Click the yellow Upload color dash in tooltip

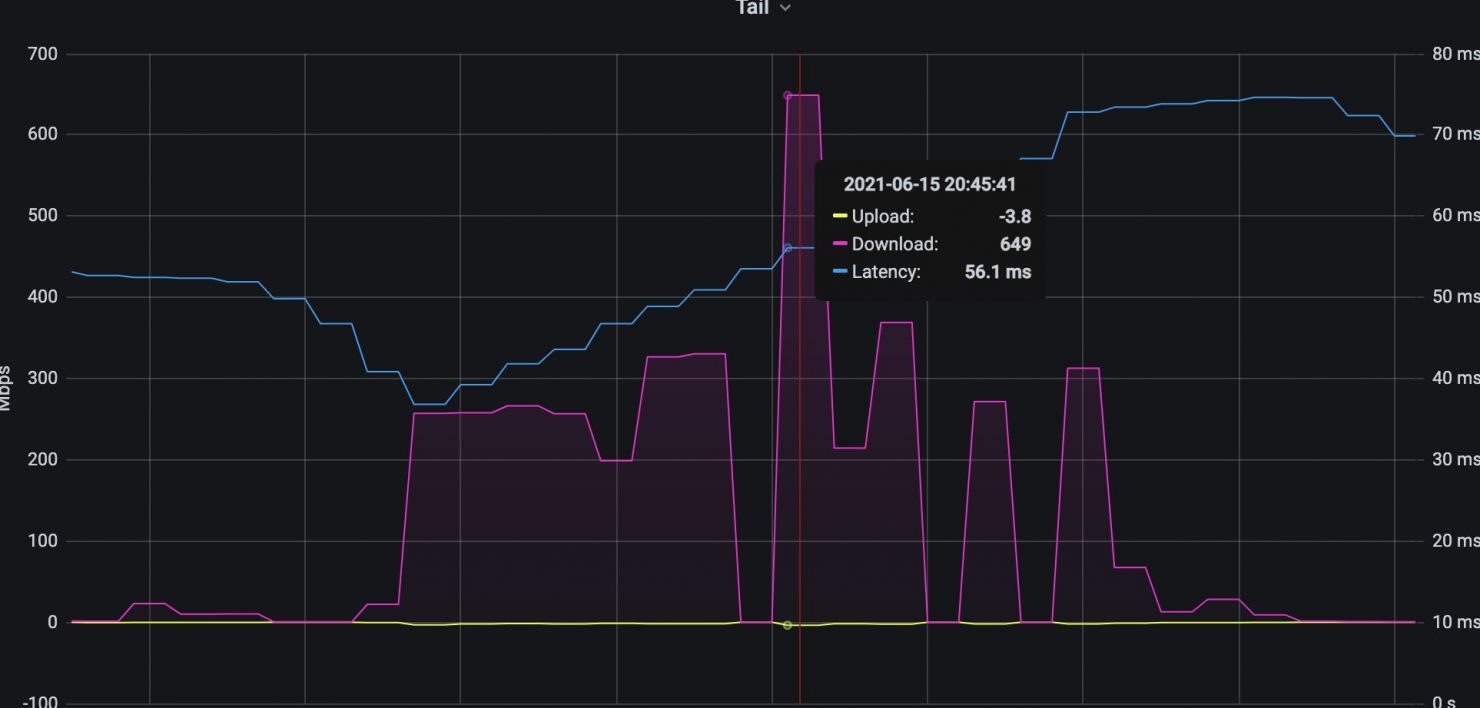(x=840, y=216)
